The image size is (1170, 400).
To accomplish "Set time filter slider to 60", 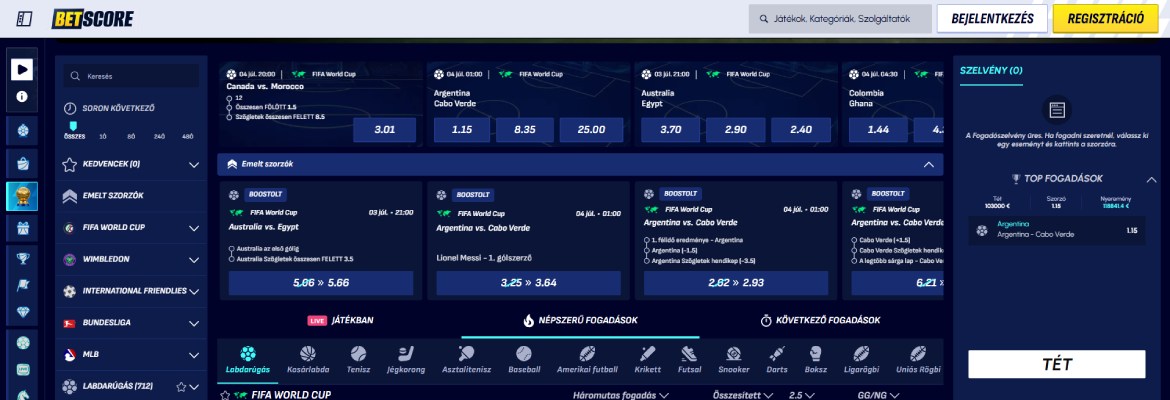I will (x=131, y=137).
